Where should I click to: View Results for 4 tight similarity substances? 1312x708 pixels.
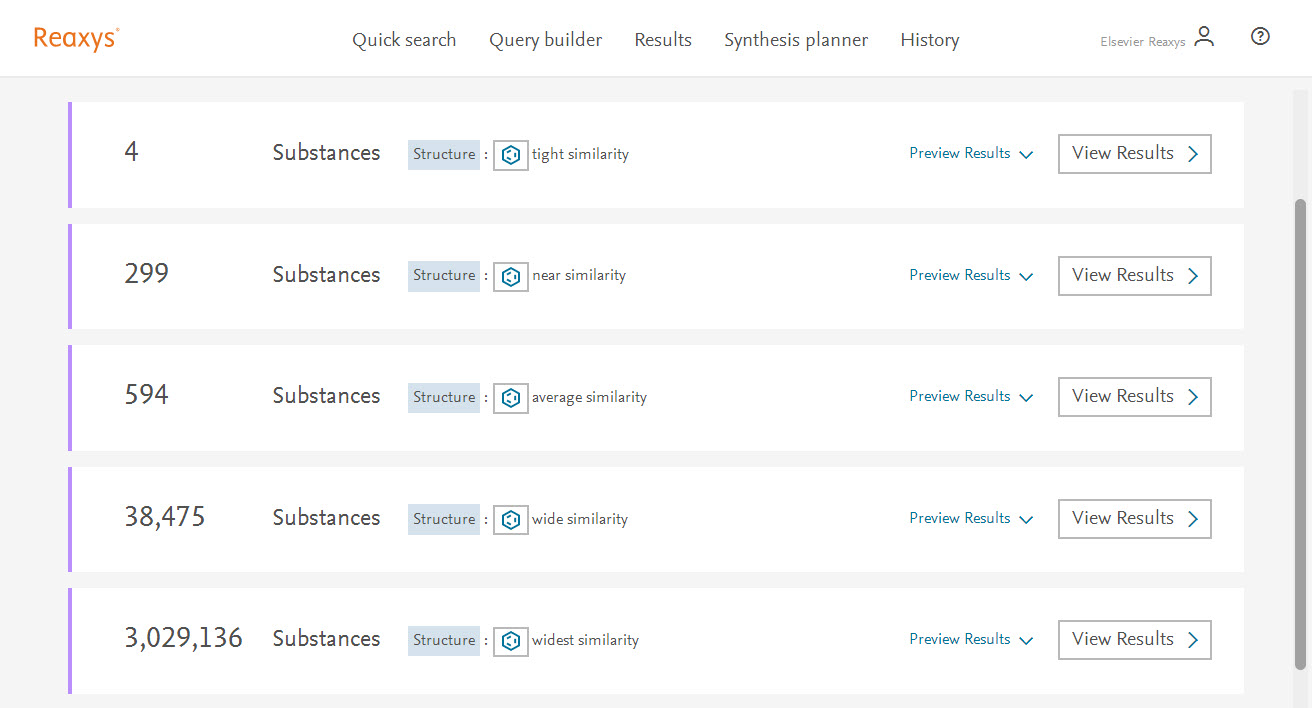(1134, 154)
